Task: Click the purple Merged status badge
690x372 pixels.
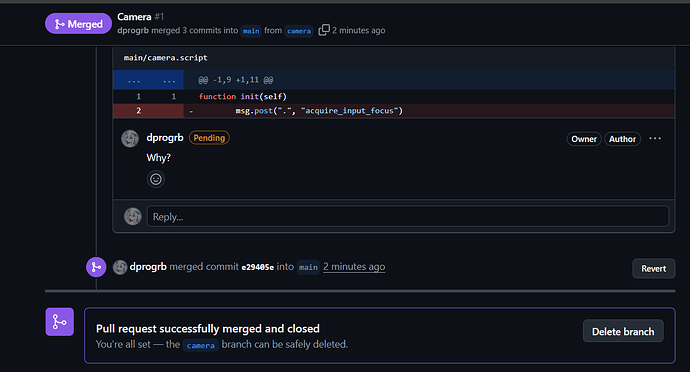Action: click(x=78, y=24)
